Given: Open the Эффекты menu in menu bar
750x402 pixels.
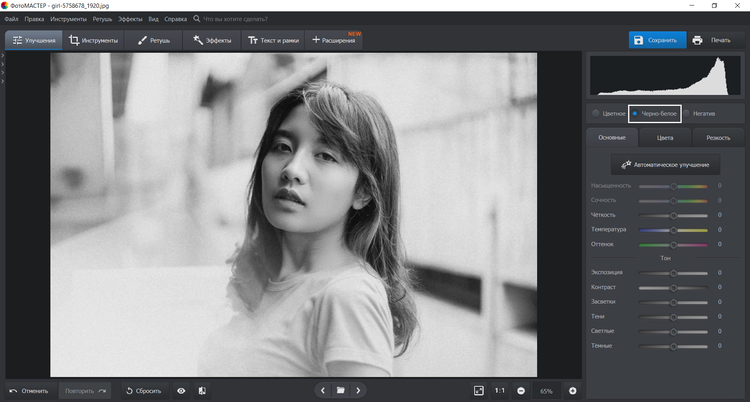Looking at the screenshot, I should coord(130,19).
